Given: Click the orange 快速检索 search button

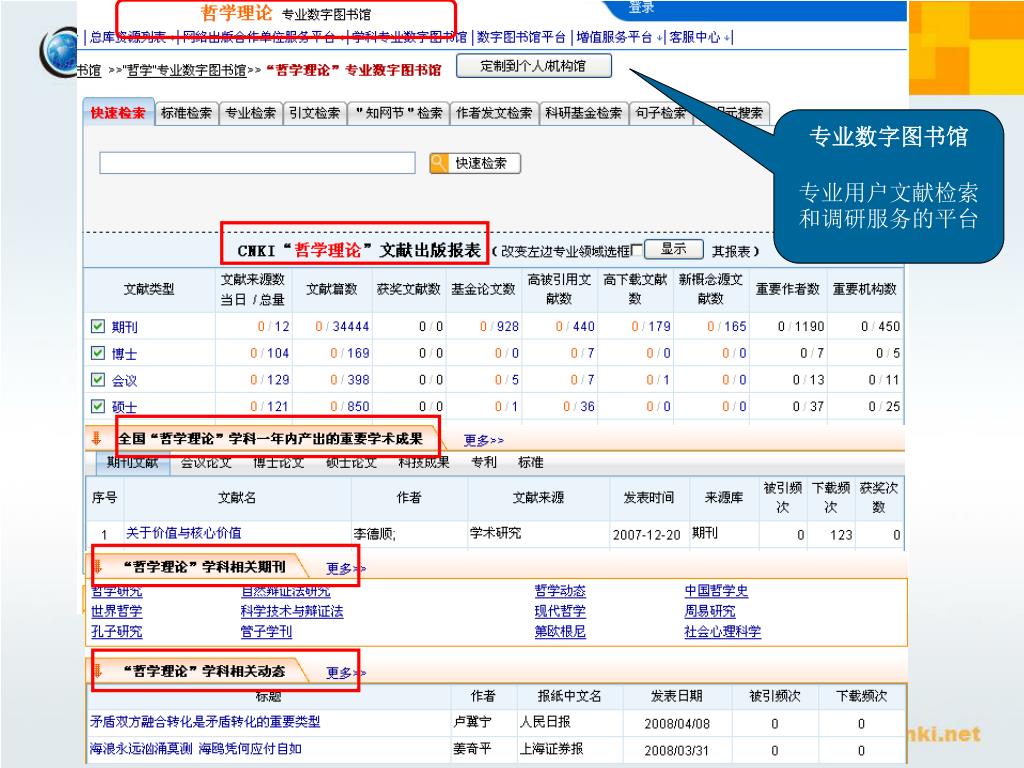Looking at the screenshot, I should (475, 163).
